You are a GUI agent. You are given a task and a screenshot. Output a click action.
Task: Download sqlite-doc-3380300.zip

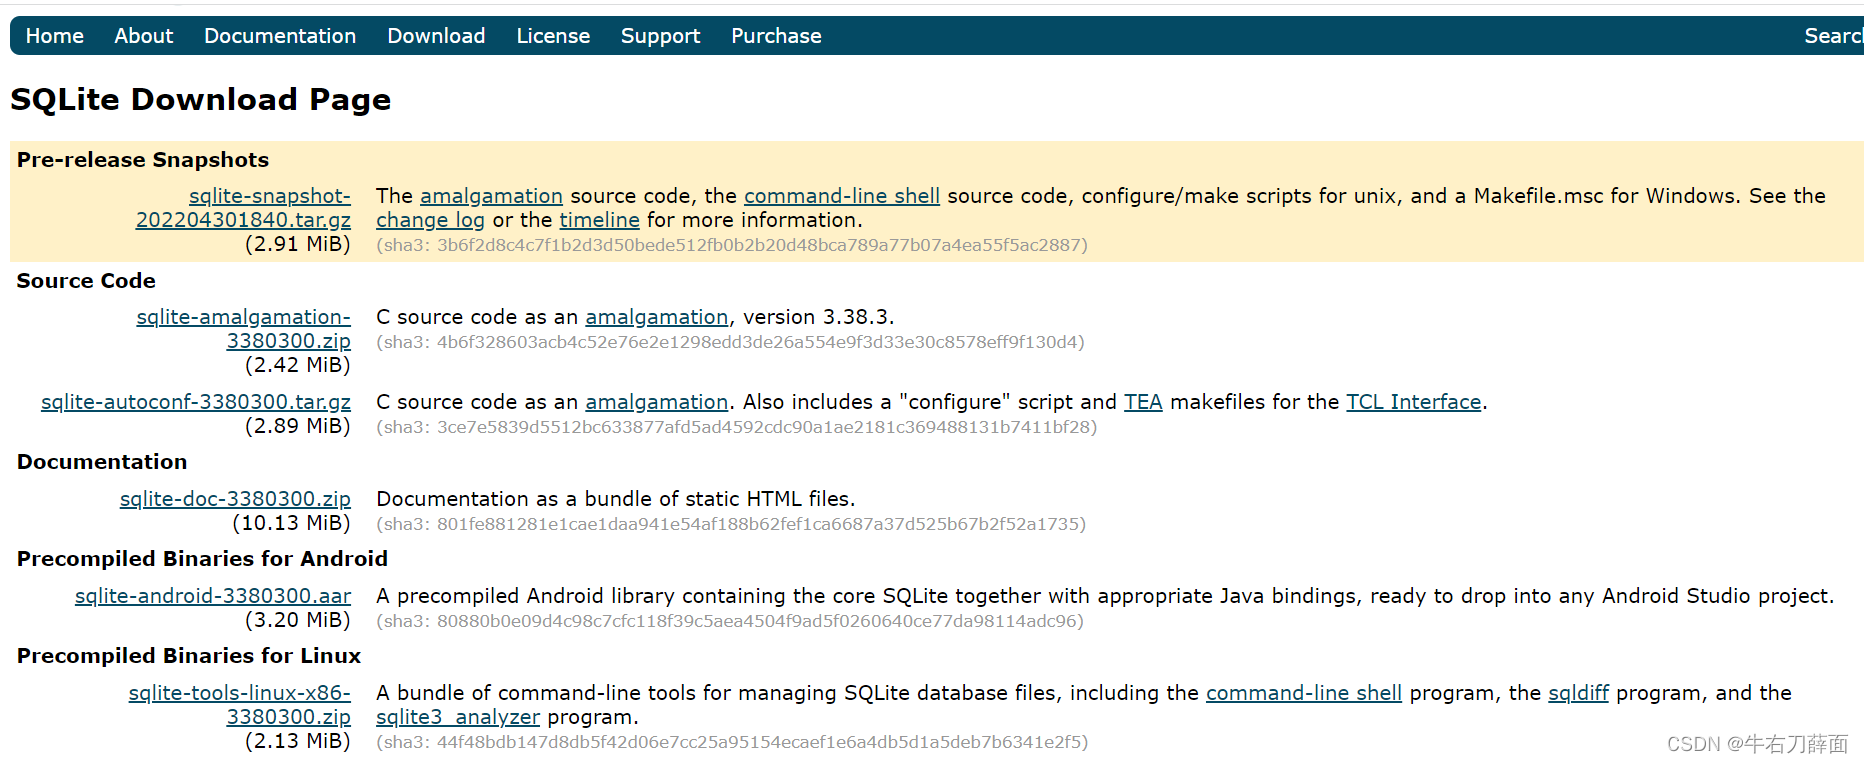pyautogui.click(x=235, y=499)
